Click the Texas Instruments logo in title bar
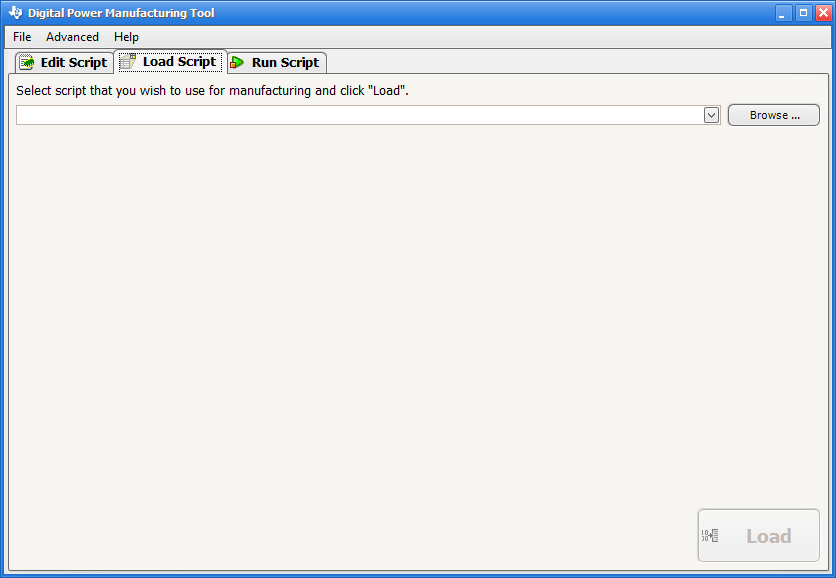Viewport: 836px width, 578px height. pyautogui.click(x=15, y=13)
